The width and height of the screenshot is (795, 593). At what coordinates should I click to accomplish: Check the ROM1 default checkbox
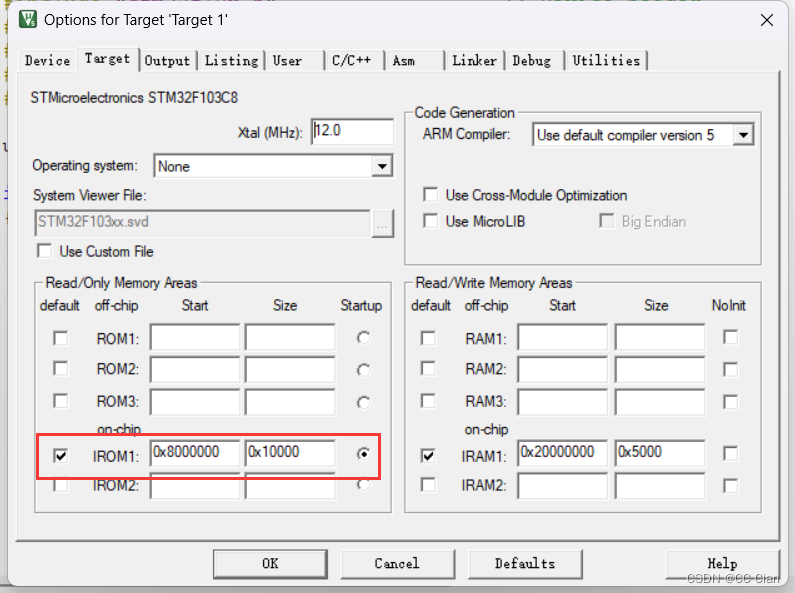60,338
